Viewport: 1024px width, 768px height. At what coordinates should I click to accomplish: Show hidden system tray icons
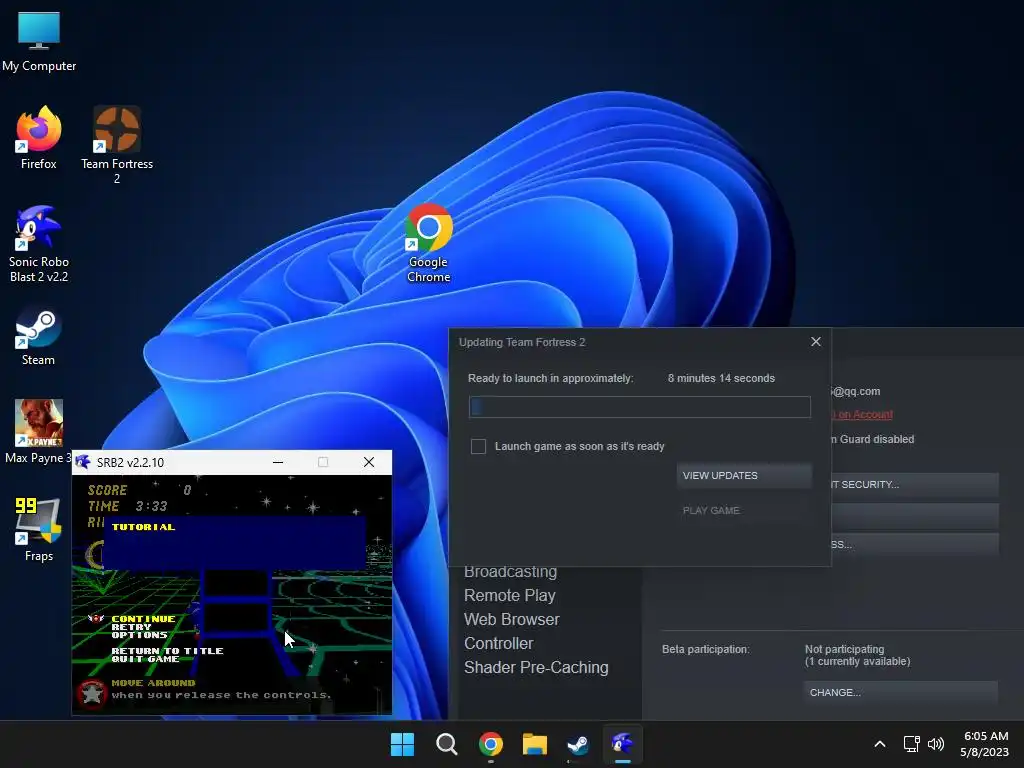880,744
